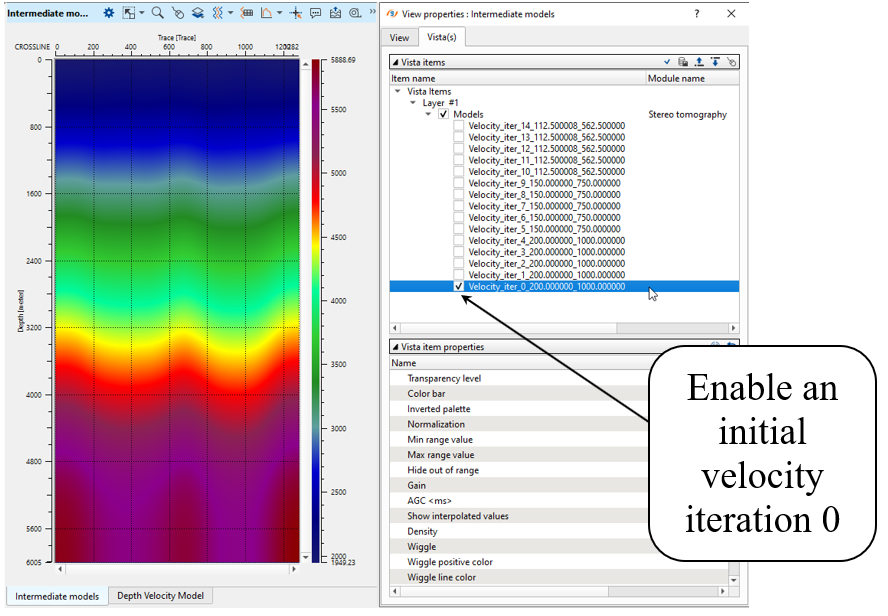This screenshot has height=616, width=888.
Task: Enable the Velocity_iter_14 model checkbox
Action: [x=458, y=126]
